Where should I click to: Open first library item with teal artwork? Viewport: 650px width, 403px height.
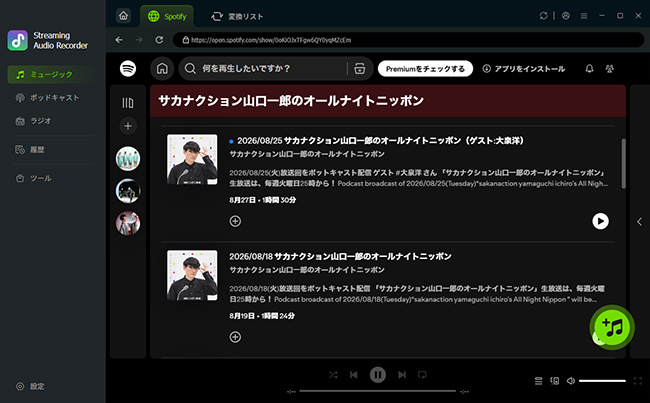128,158
